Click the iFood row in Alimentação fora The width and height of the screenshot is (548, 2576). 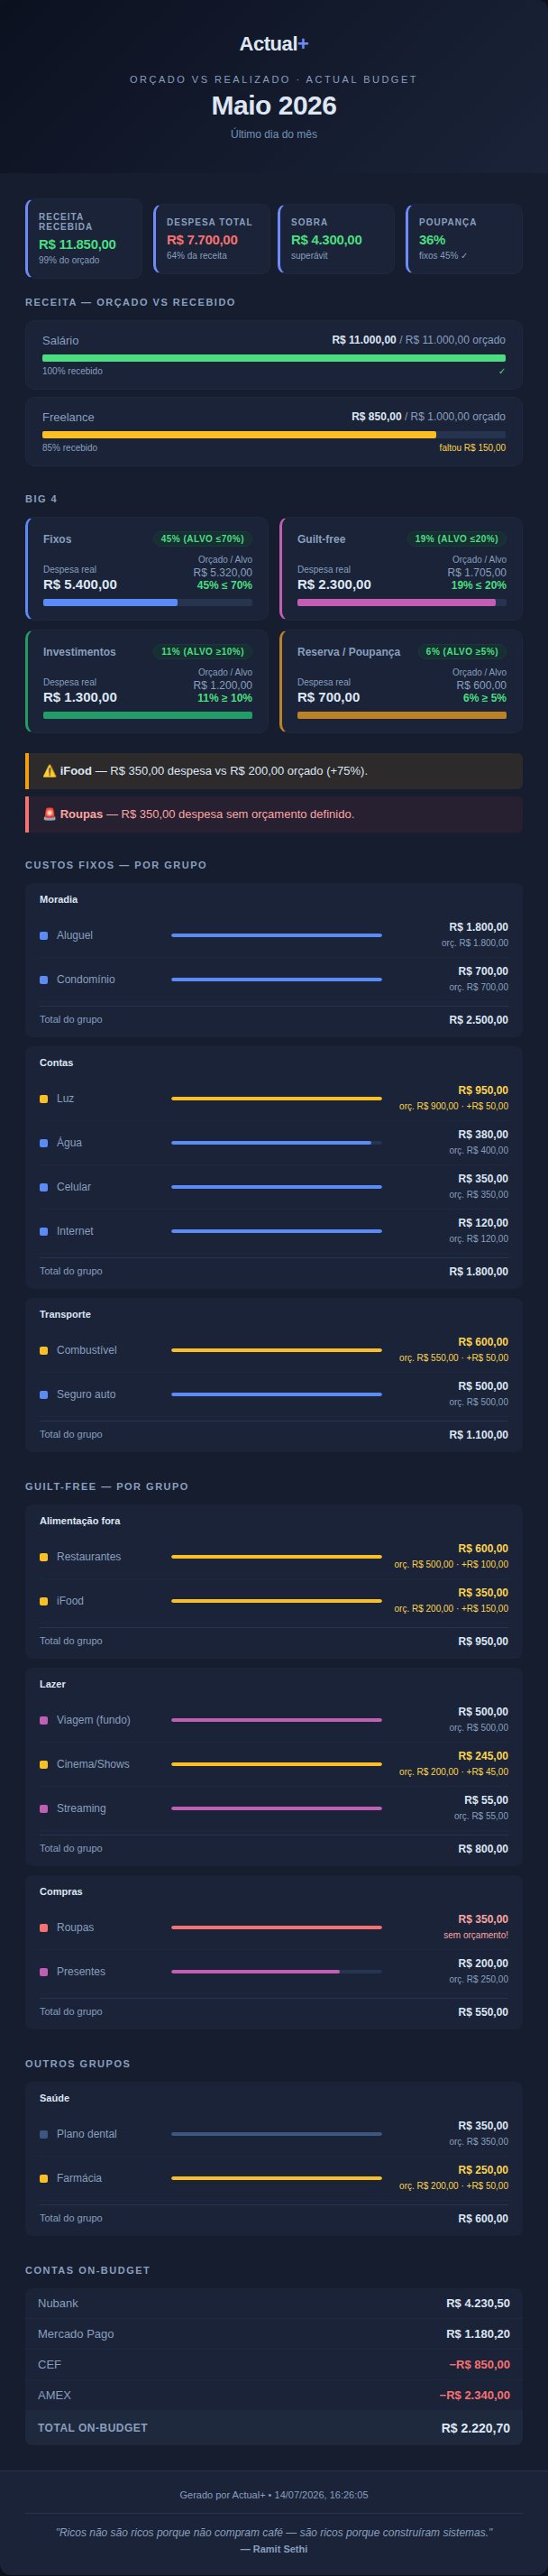click(274, 1601)
